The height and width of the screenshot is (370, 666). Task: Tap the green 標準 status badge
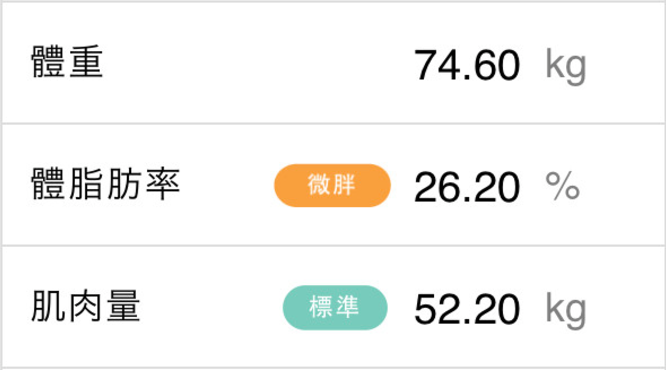pos(335,308)
